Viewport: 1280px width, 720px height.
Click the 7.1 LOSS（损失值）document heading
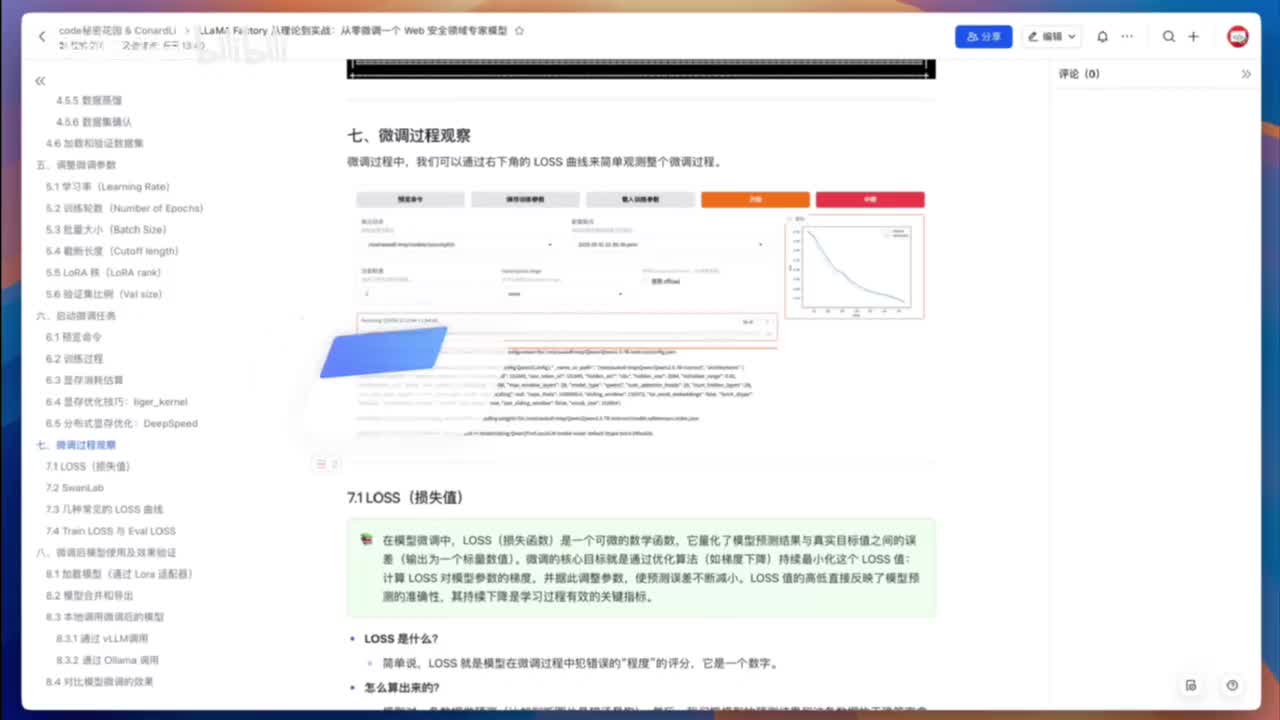point(405,497)
